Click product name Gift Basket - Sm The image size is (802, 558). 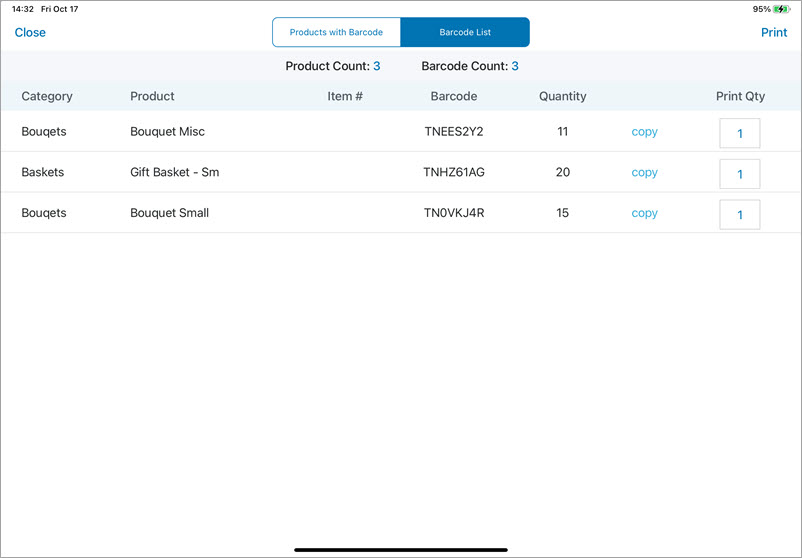[x=174, y=172]
